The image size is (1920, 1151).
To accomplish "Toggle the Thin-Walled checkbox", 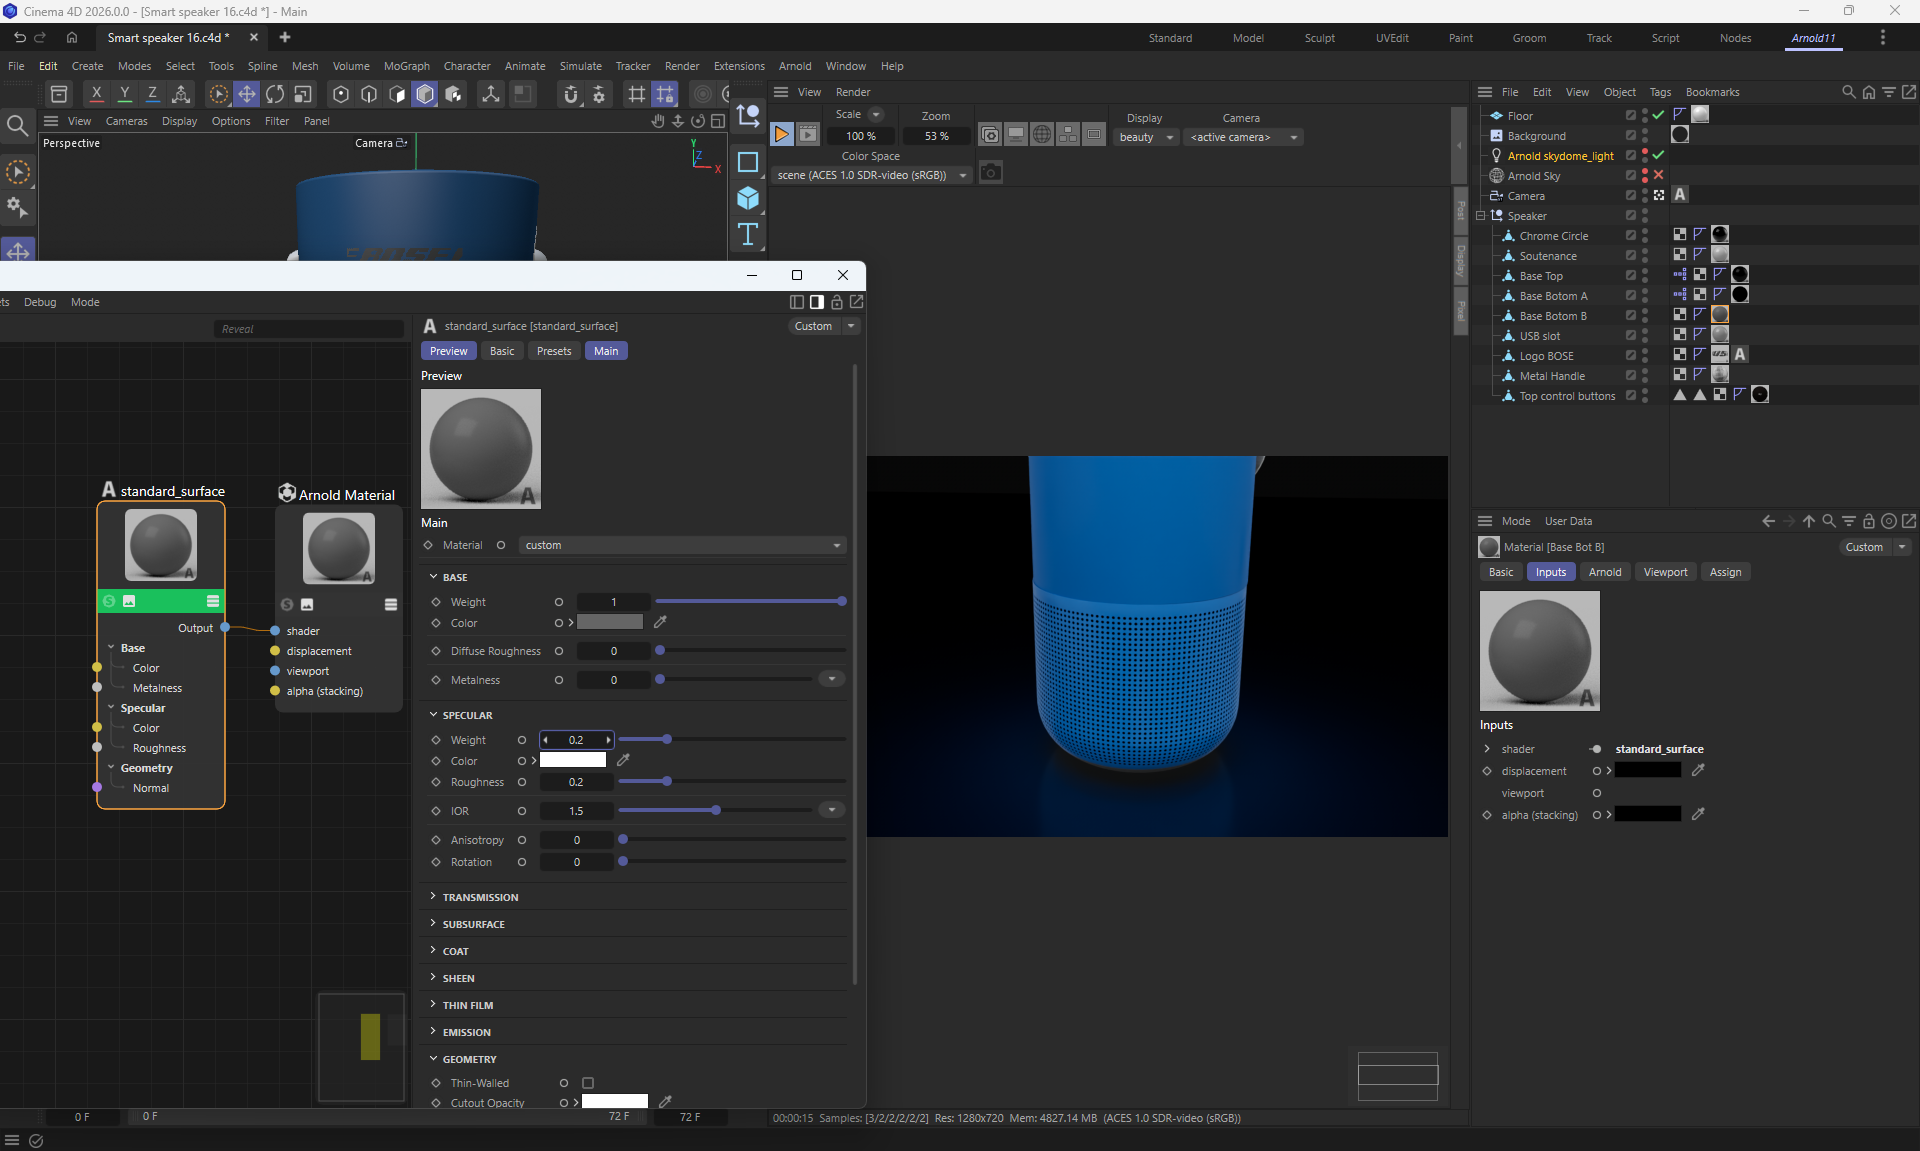I will tap(588, 1083).
